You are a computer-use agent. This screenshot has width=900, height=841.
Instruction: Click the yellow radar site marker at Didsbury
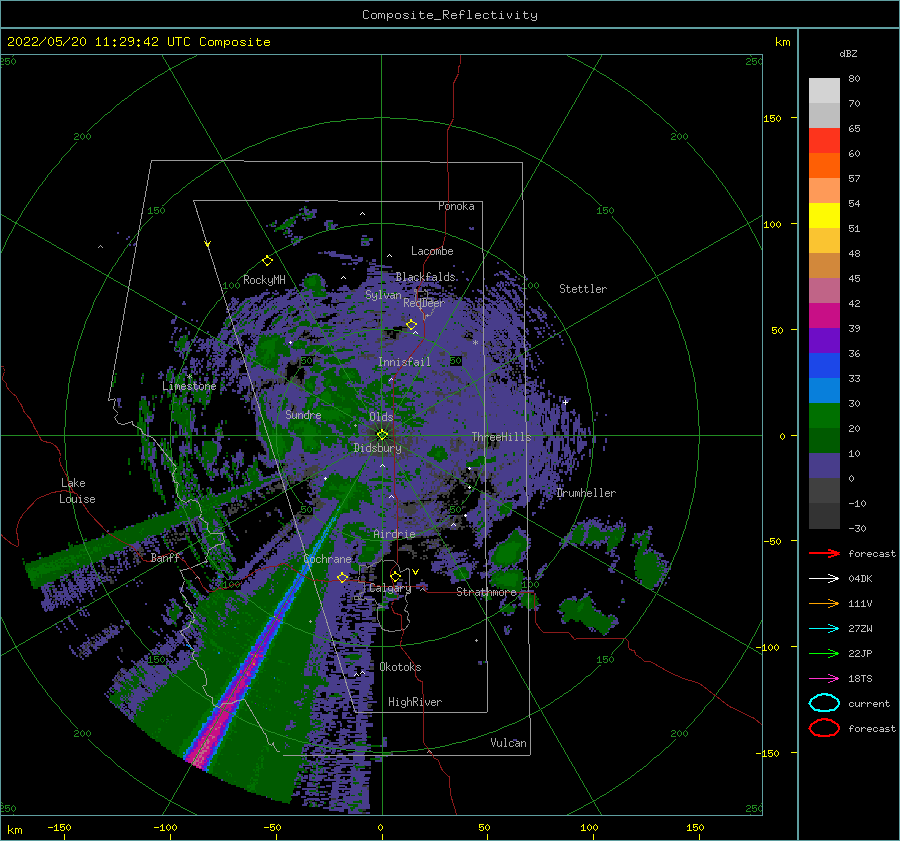pos(382,435)
